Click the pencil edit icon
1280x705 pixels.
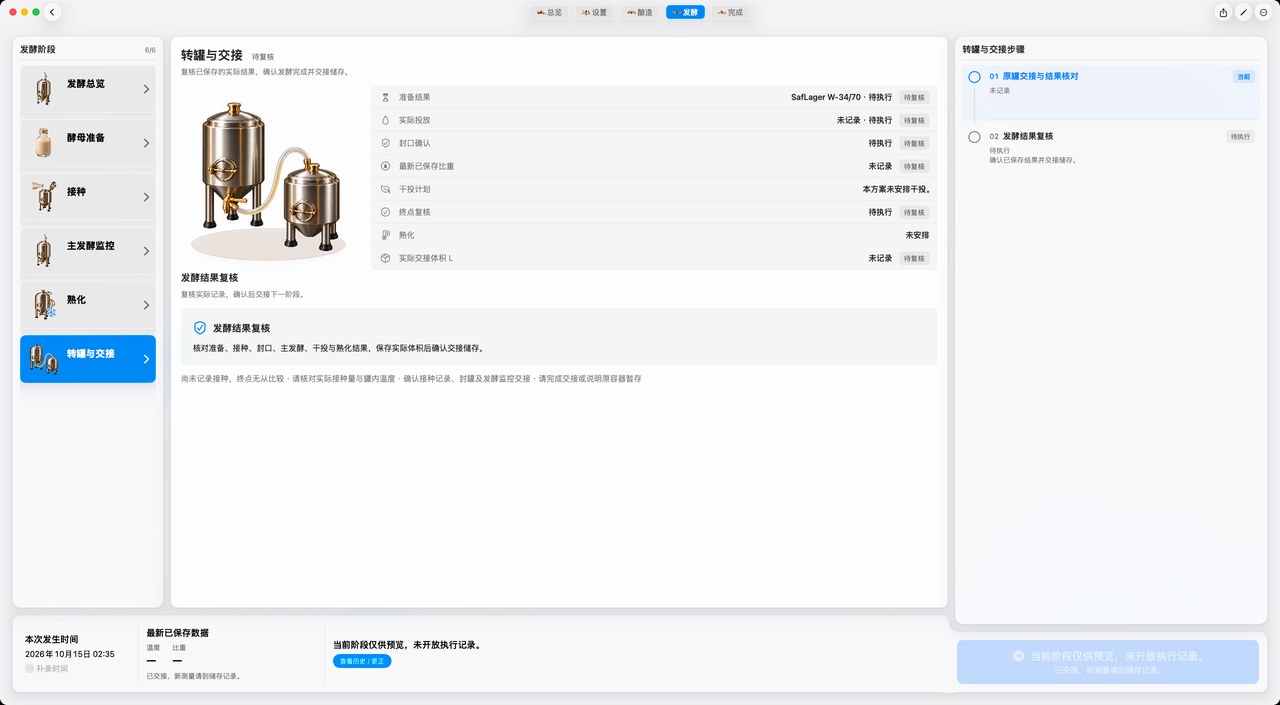click(1243, 12)
